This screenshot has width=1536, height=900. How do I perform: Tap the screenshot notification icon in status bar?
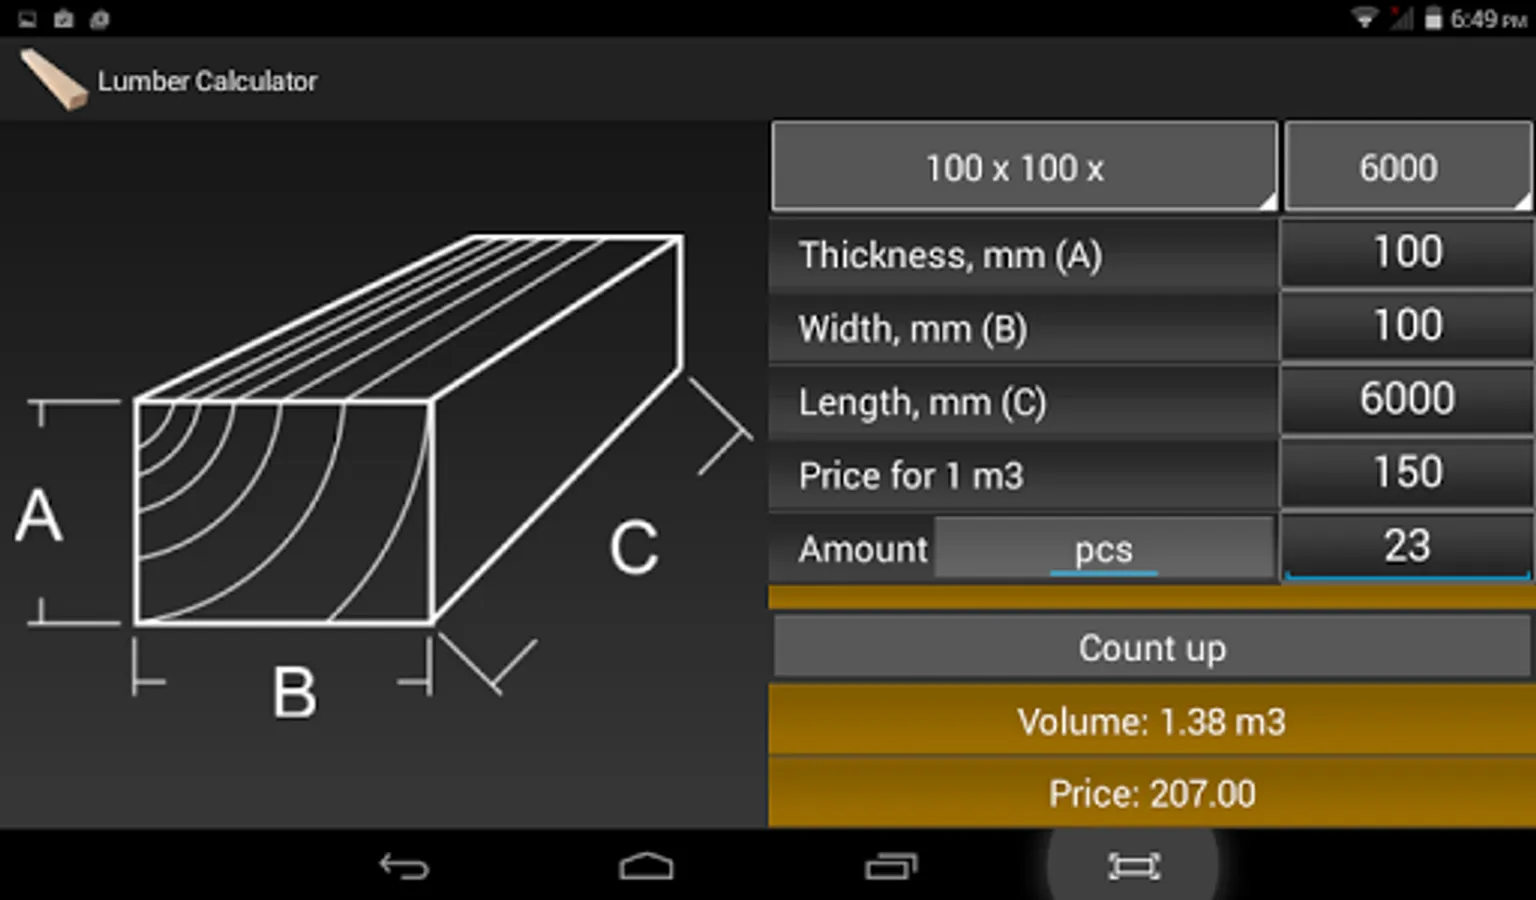(x=27, y=19)
